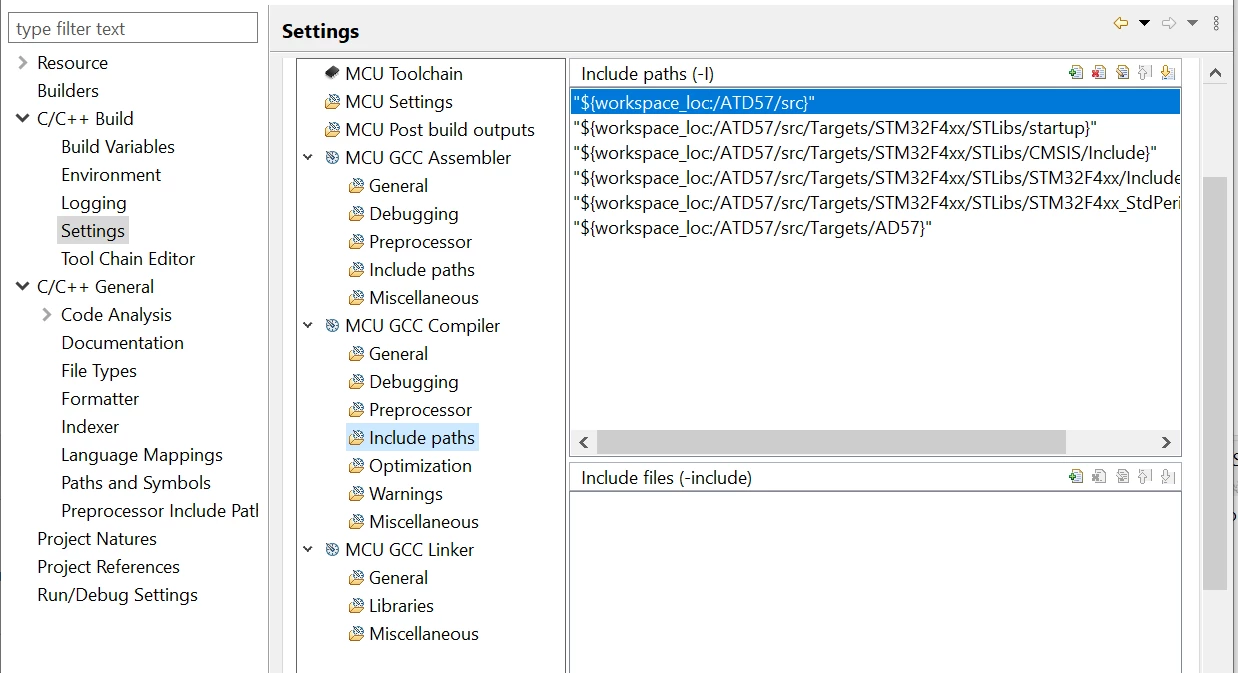
Task: Move up button in Include files toolbar
Action: pos(1145,476)
